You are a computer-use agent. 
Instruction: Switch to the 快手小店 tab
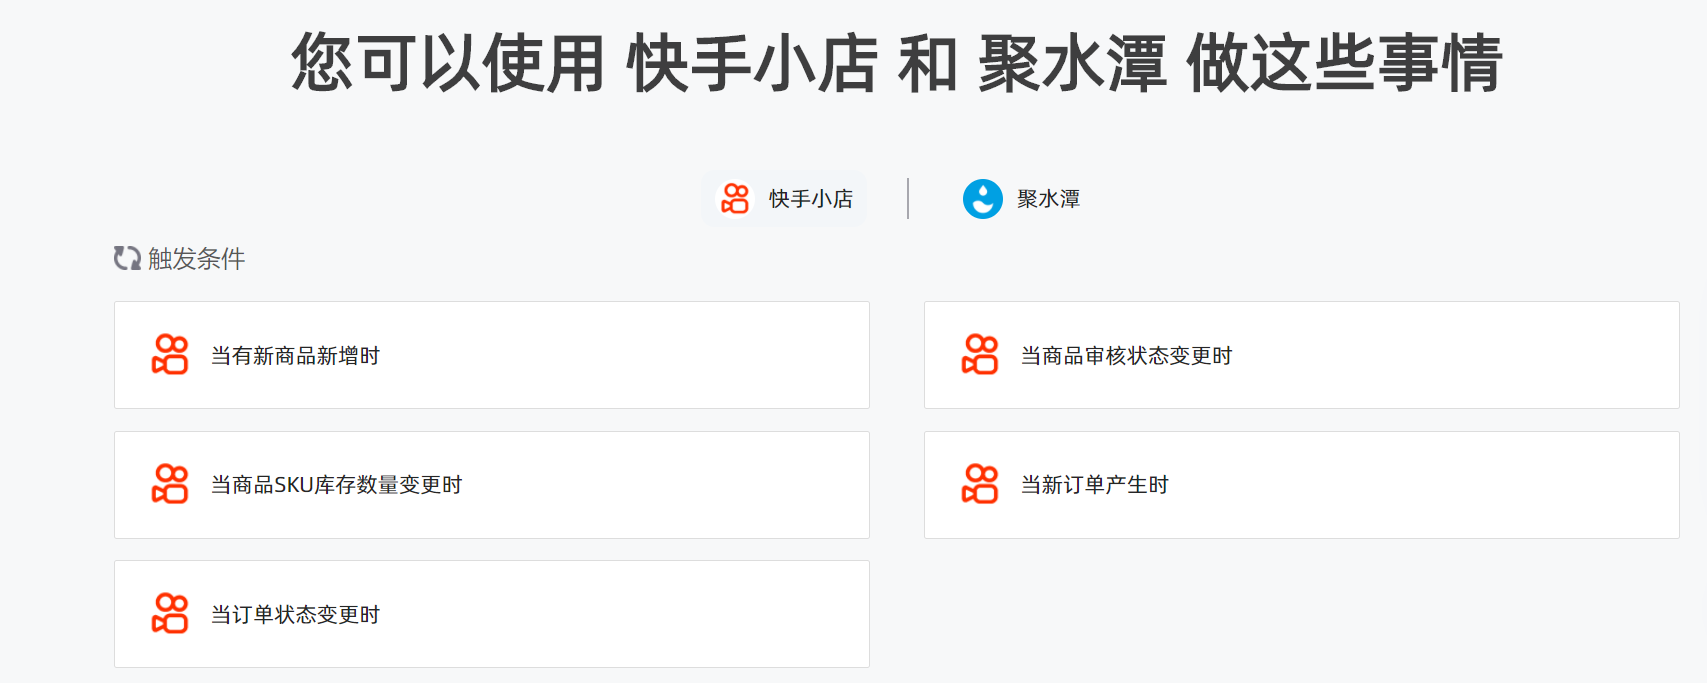[x=810, y=199]
